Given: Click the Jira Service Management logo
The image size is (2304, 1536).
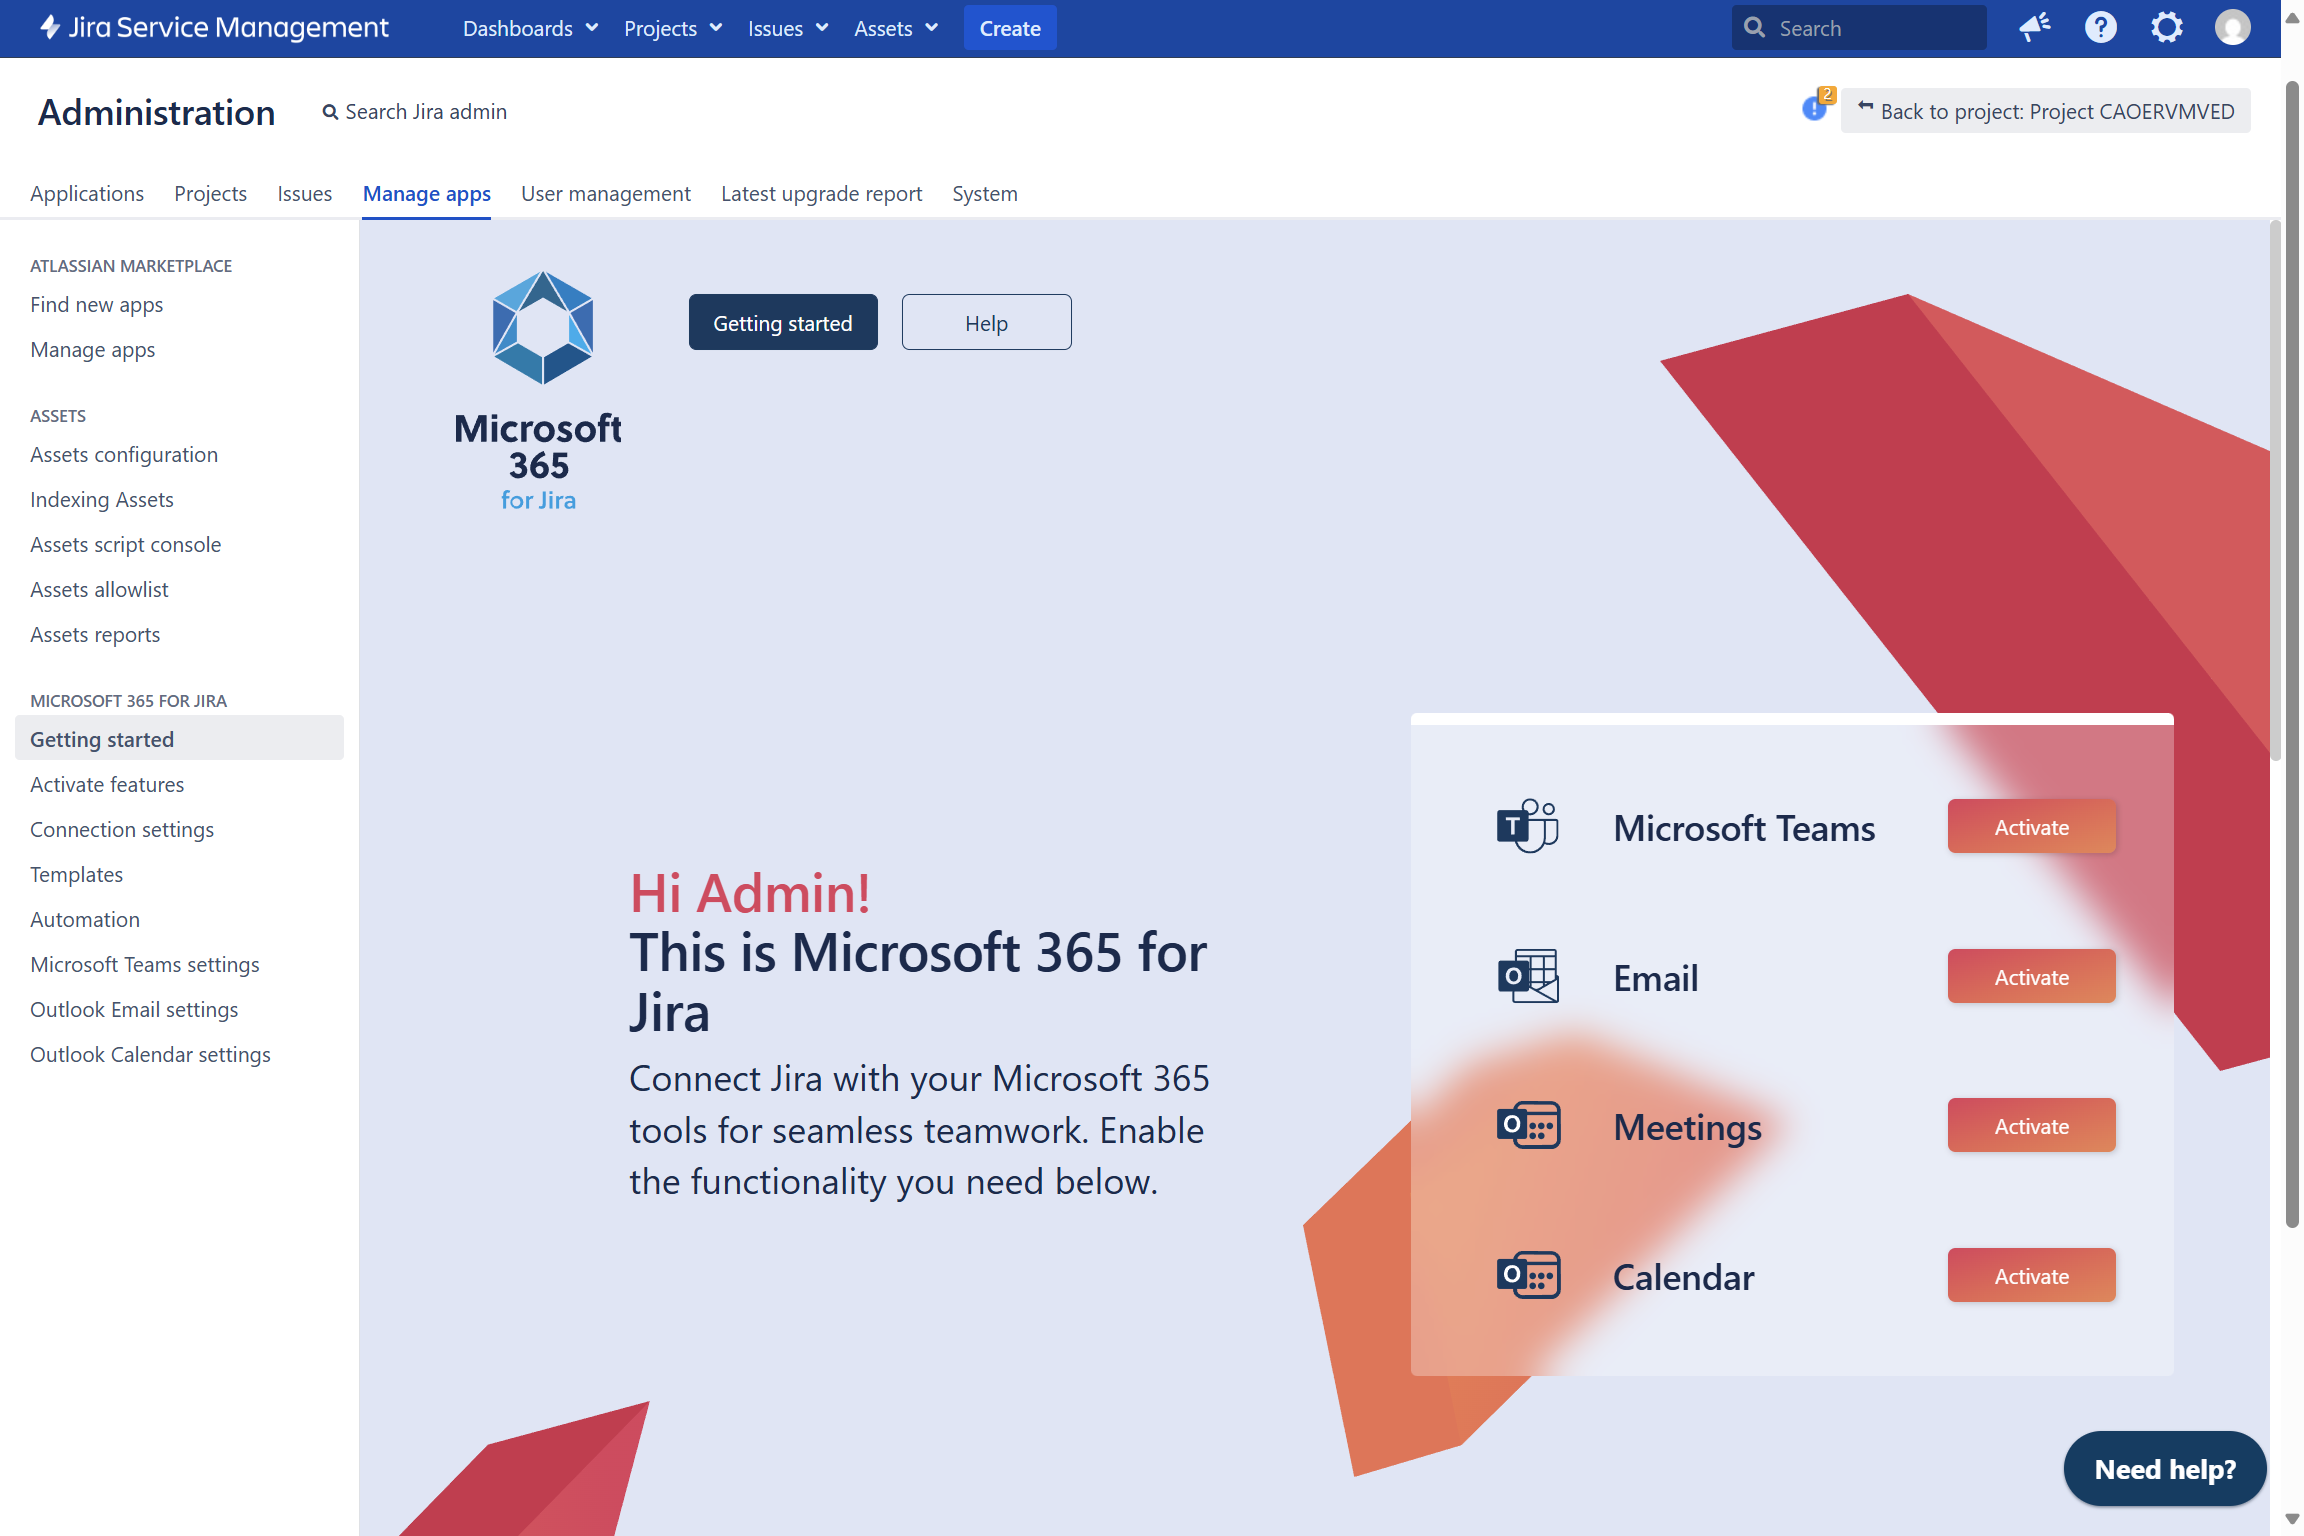Looking at the screenshot, I should point(214,28).
